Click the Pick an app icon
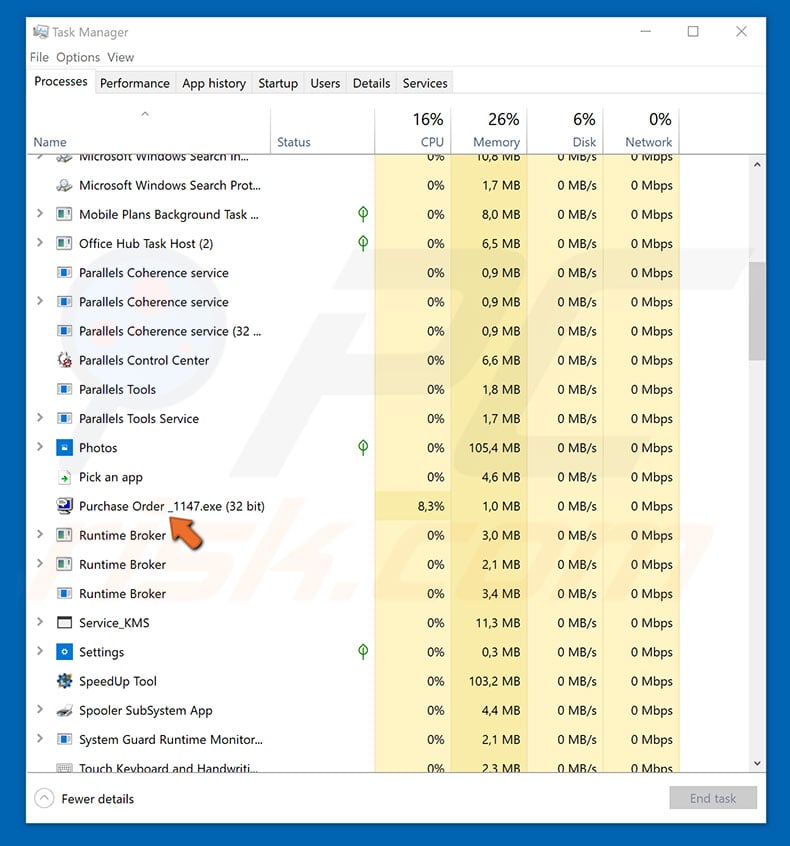The height and width of the screenshot is (846, 790). pos(64,477)
